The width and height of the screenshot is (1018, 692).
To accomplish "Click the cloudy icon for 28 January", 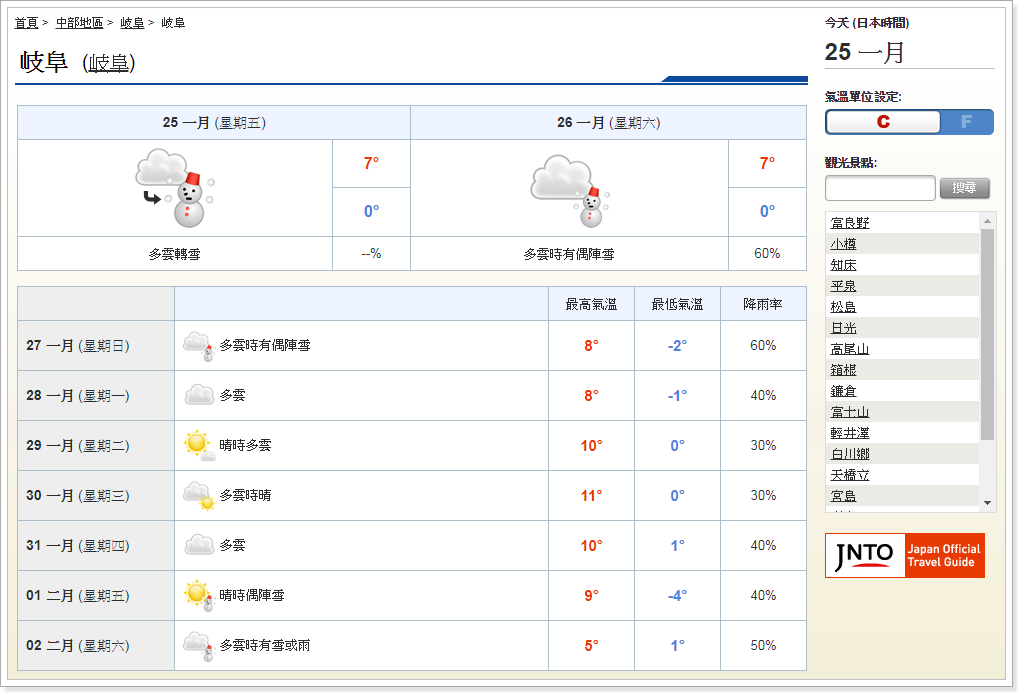I will pos(198,396).
